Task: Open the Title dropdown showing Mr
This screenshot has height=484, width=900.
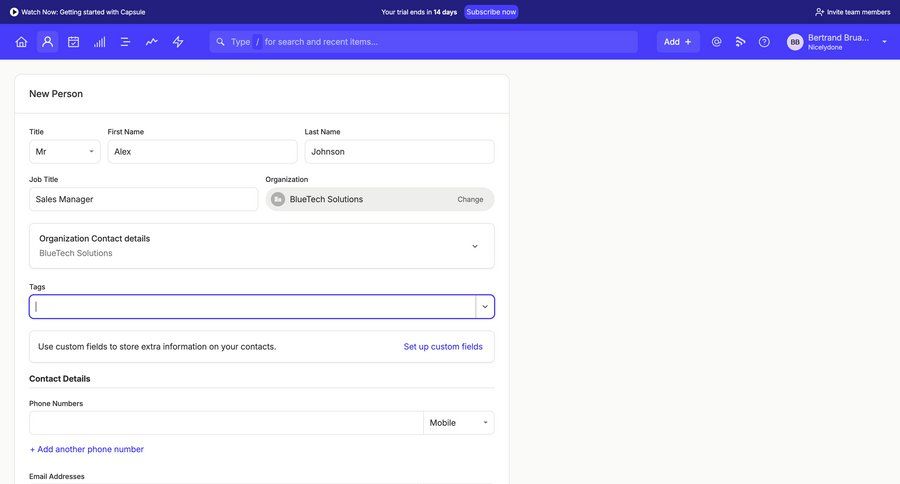Action: [65, 152]
